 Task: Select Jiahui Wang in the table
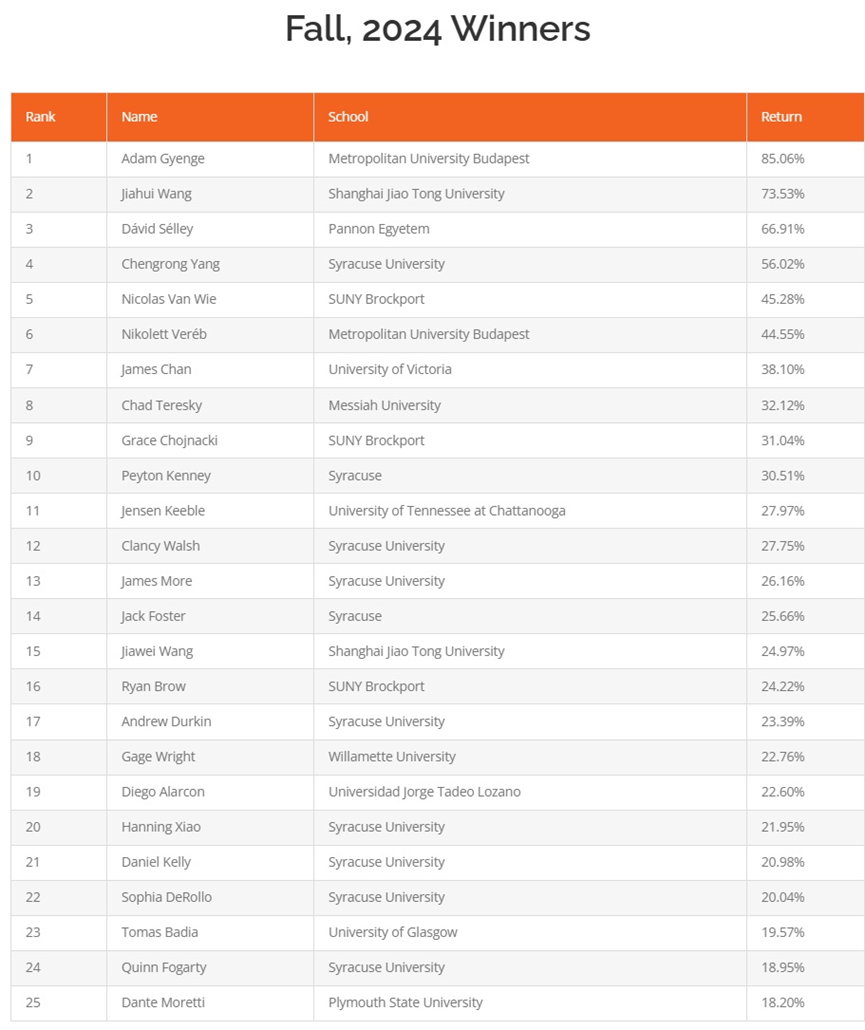[x=156, y=194]
